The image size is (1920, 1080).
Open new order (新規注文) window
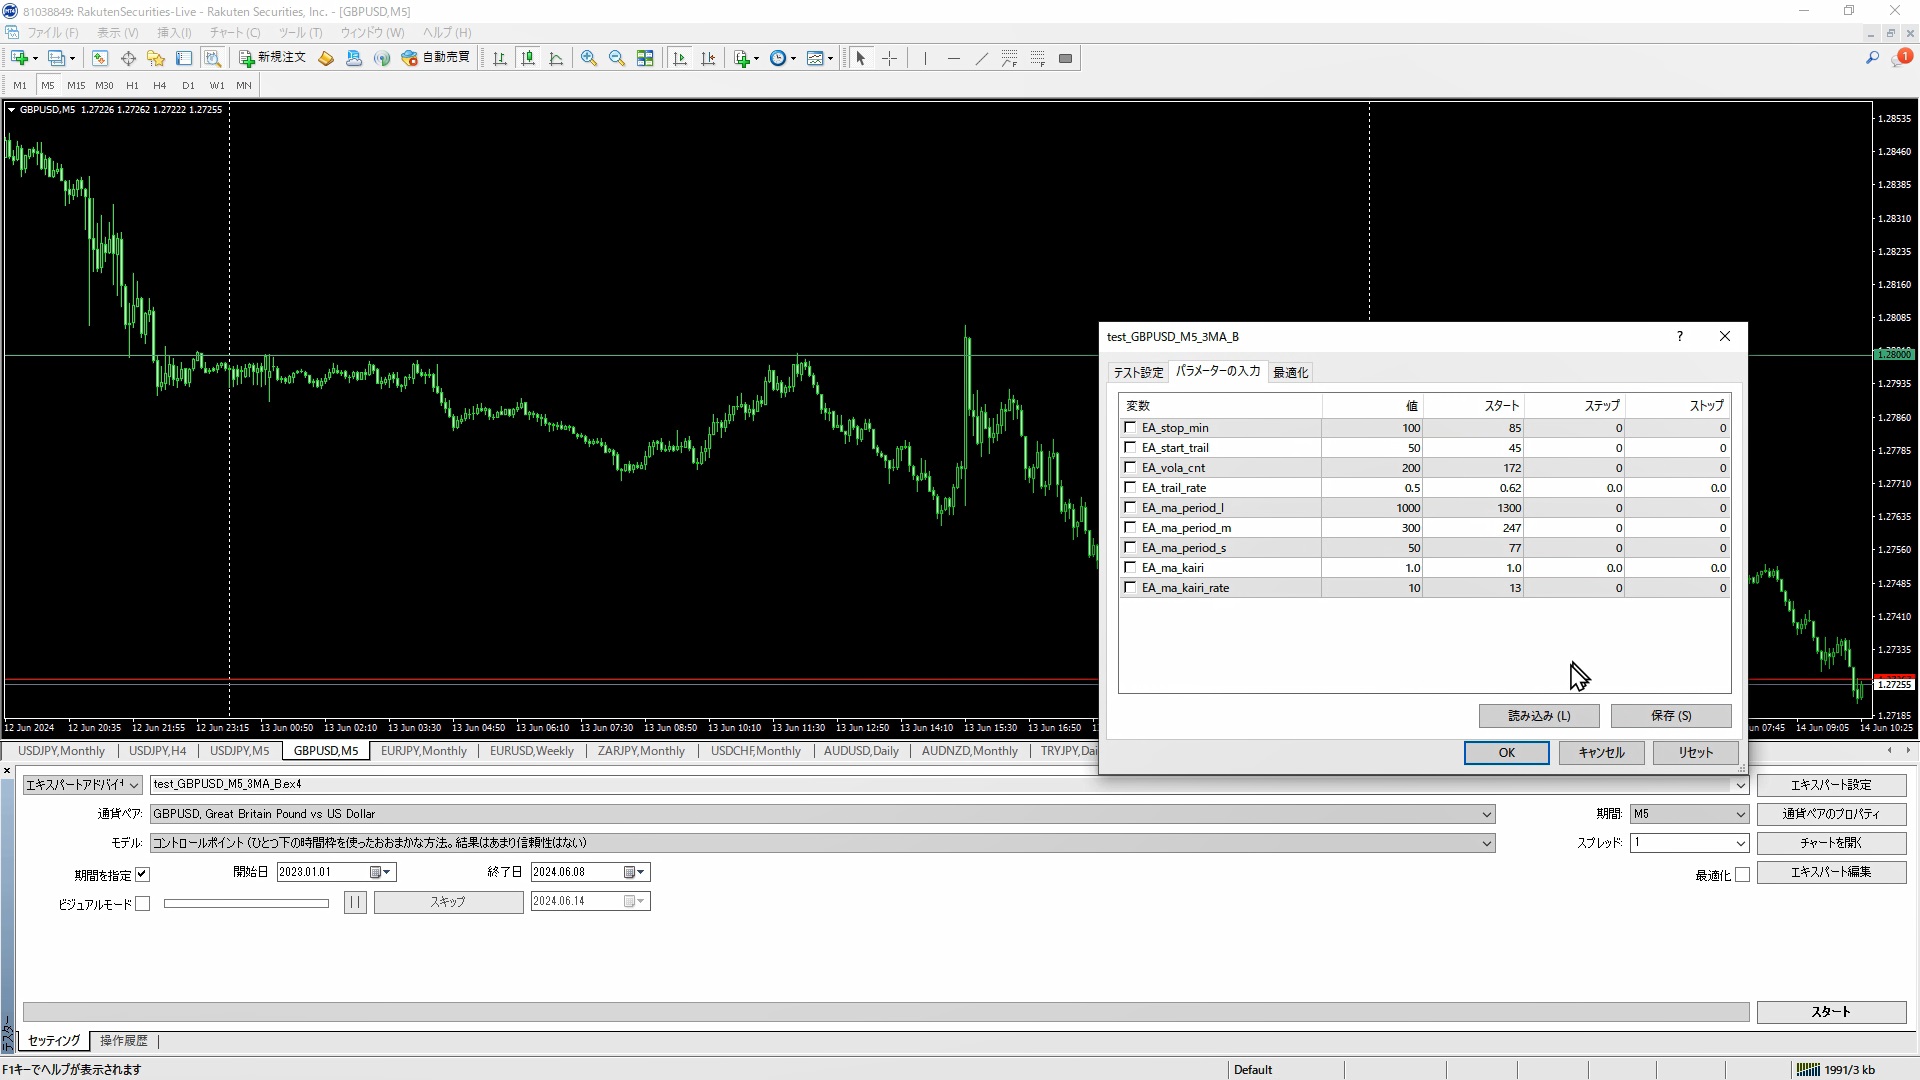(272, 58)
